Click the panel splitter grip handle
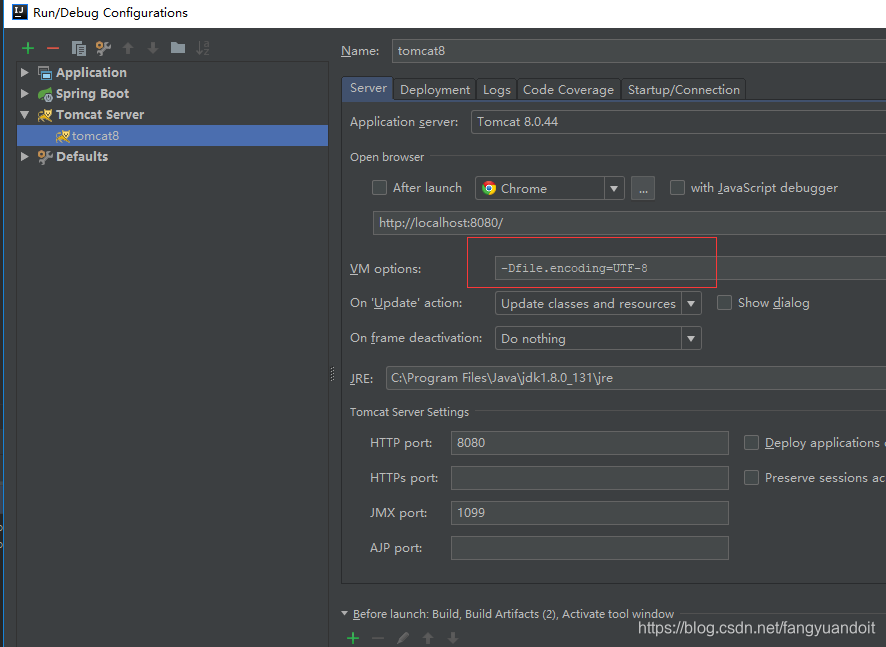The height and width of the screenshot is (647, 886). coord(332,374)
